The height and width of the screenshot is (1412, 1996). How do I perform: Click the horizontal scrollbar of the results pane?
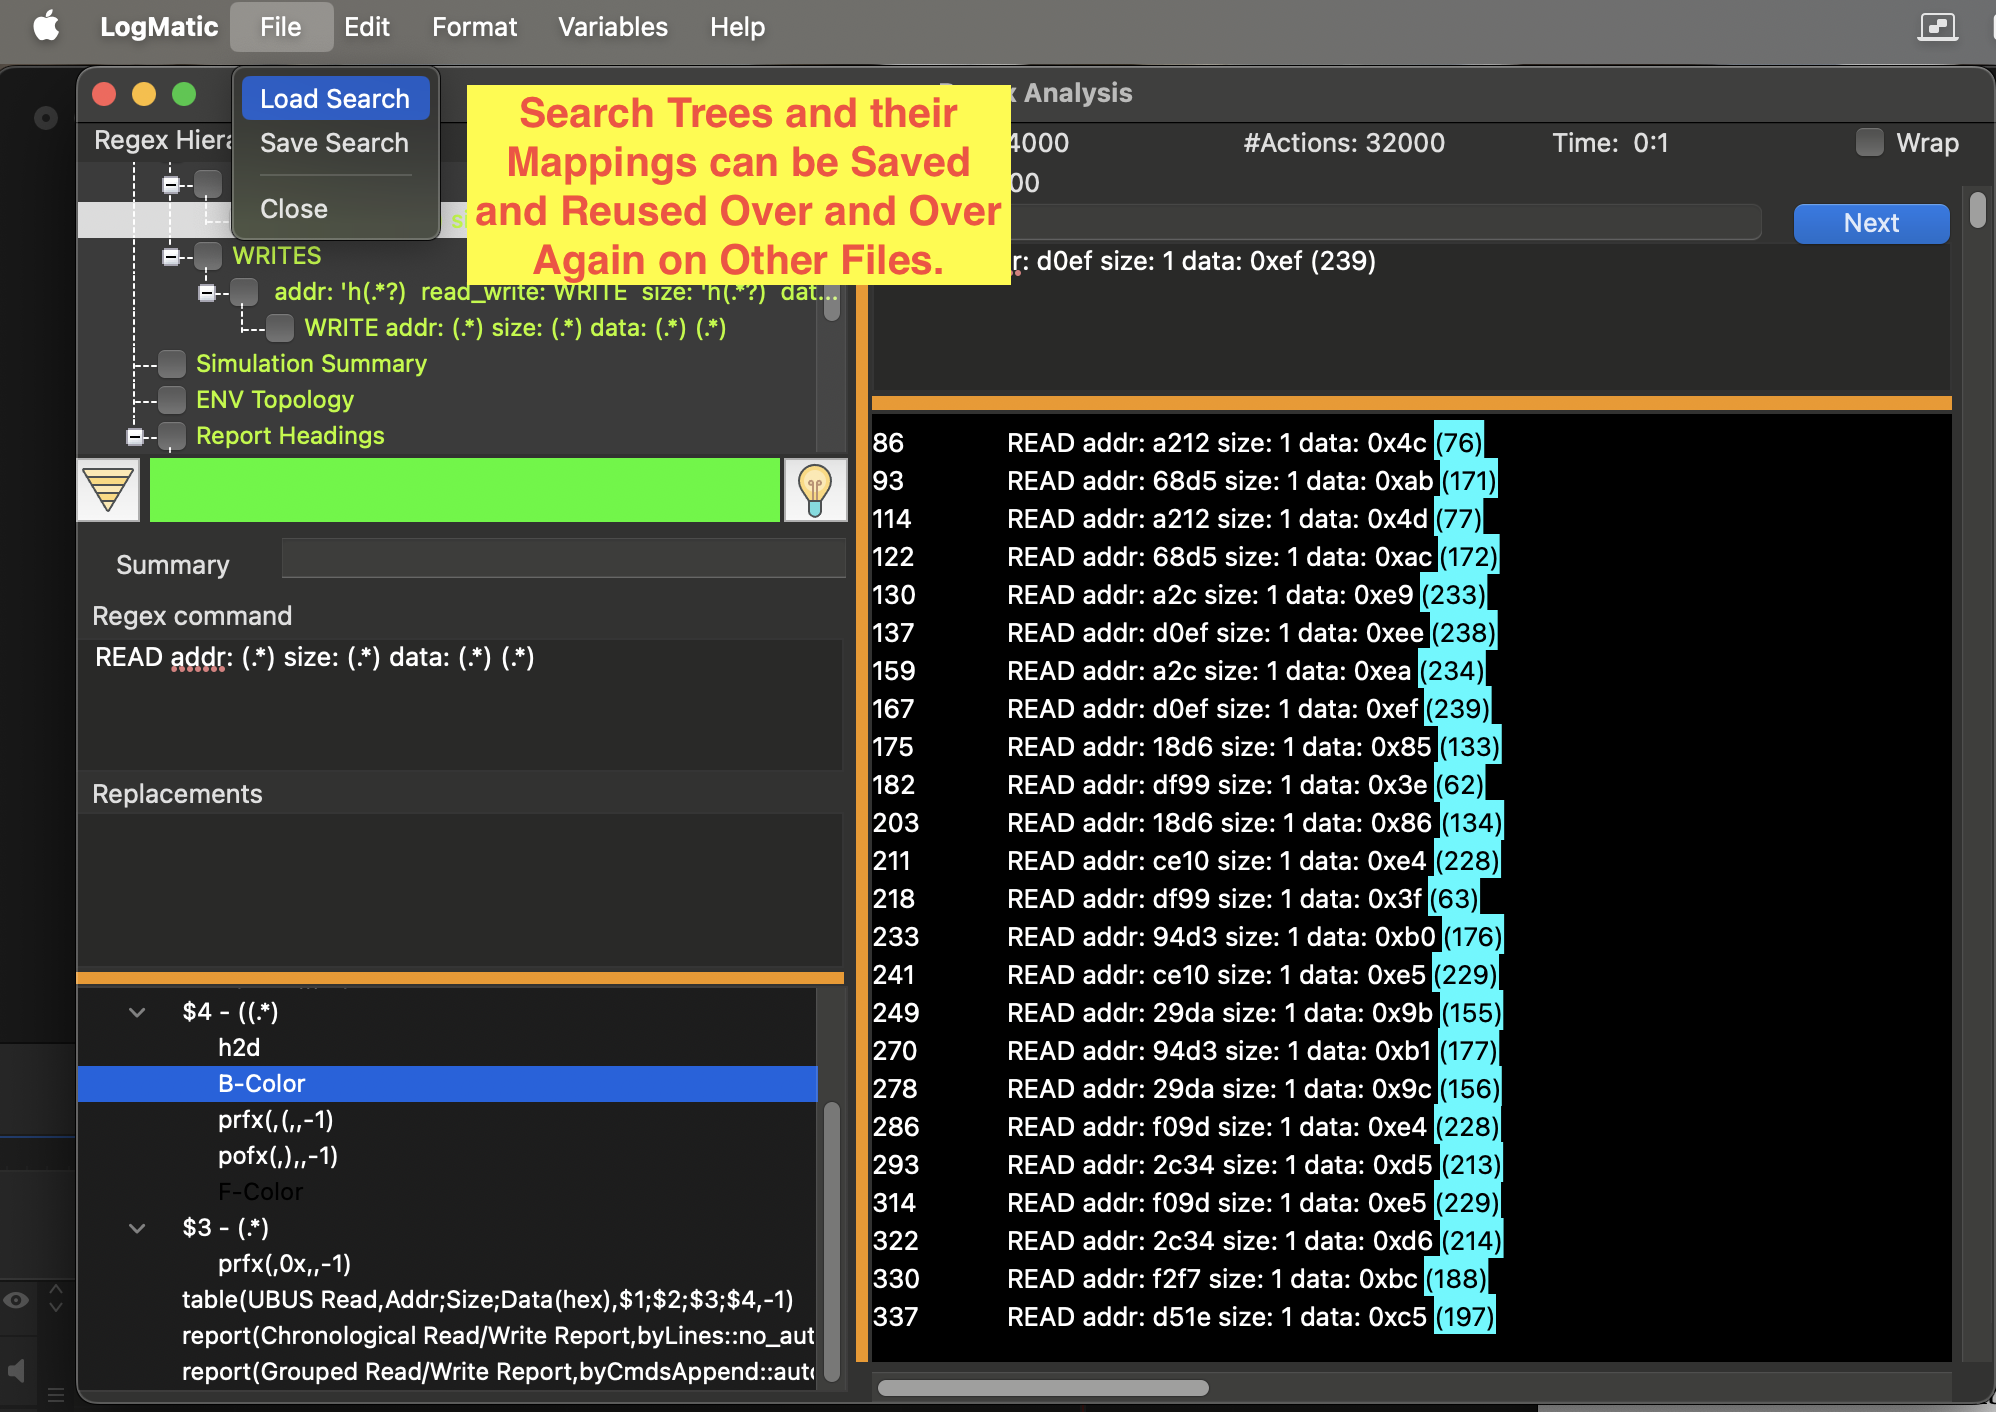click(x=1043, y=1388)
